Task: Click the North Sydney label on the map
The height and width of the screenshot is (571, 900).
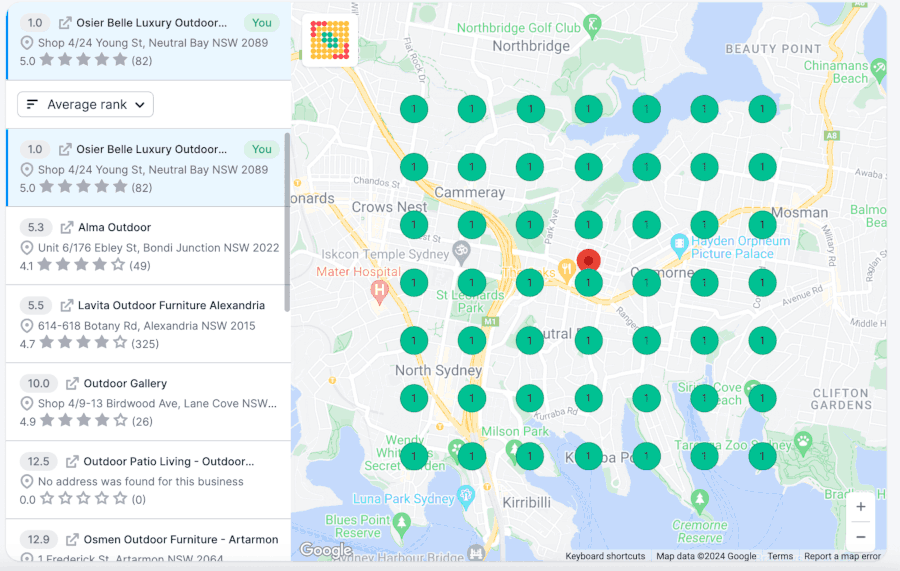Action: [x=438, y=371]
